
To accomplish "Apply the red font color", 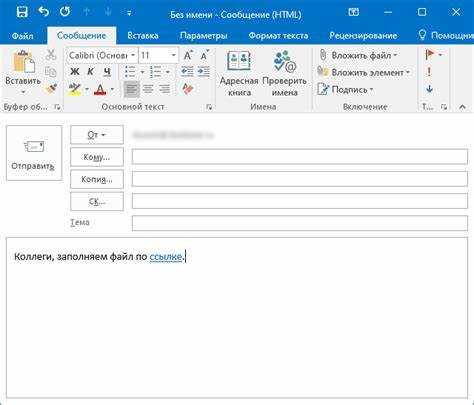I will coord(100,89).
